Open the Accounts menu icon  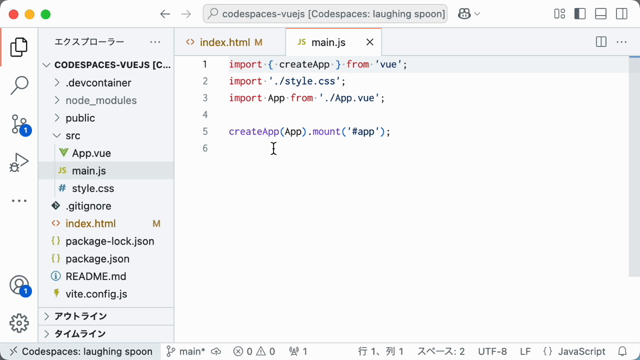point(19,285)
